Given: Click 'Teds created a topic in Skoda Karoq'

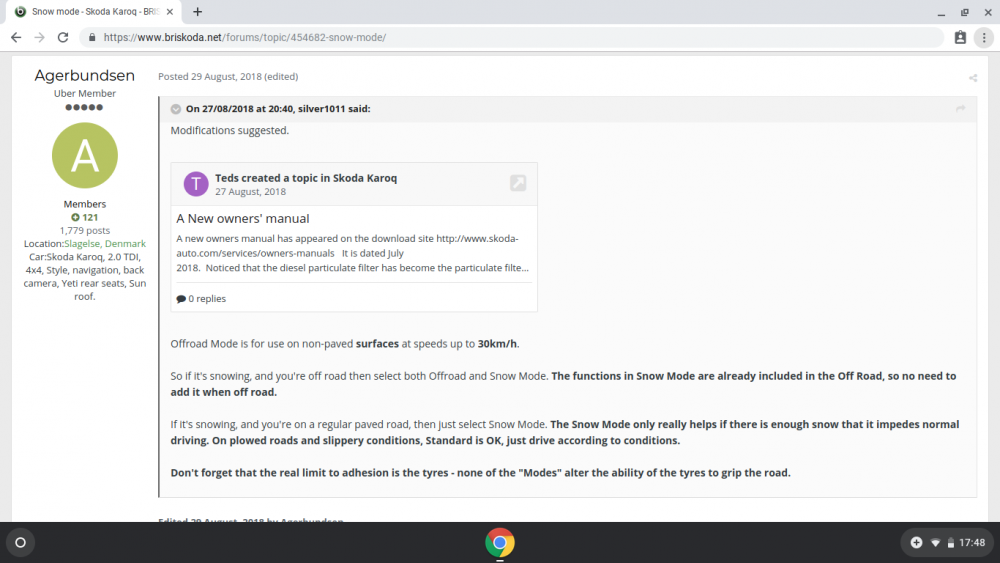Looking at the screenshot, I should click(x=305, y=178).
